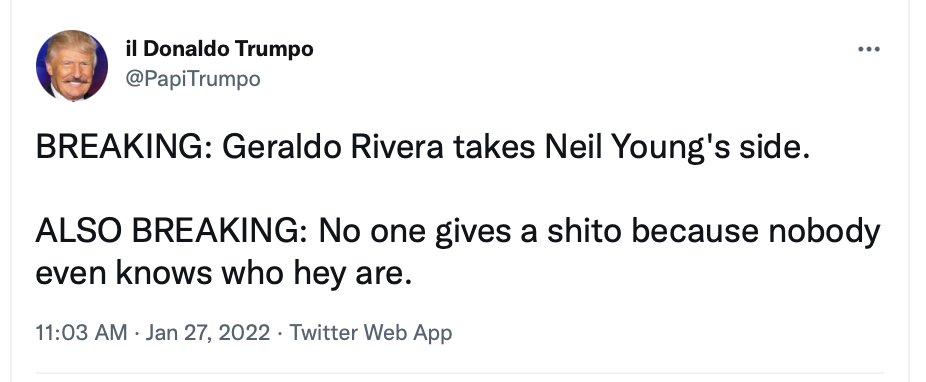Click the ALSO BREAKING: text
Image resolution: width=926 pixels, height=382 pixels.
(171, 231)
